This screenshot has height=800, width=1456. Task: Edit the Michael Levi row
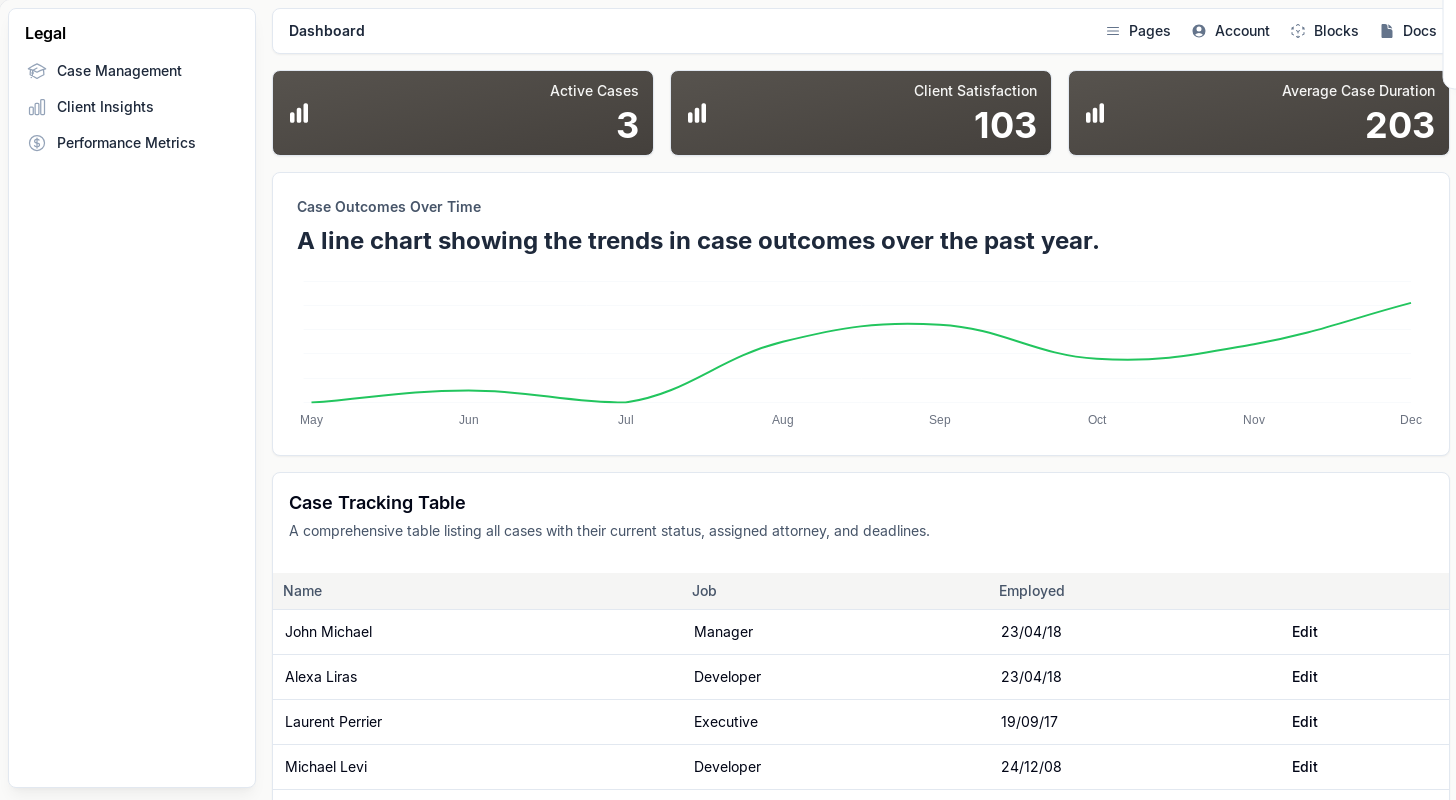[1304, 767]
